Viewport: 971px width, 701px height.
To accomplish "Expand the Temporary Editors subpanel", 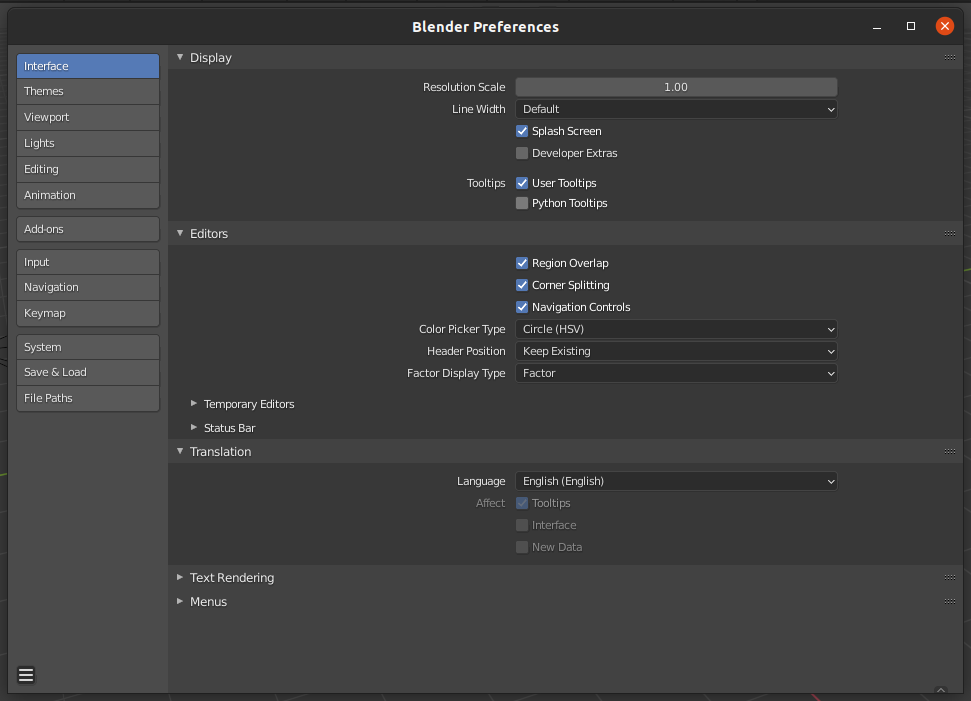I will [194, 403].
